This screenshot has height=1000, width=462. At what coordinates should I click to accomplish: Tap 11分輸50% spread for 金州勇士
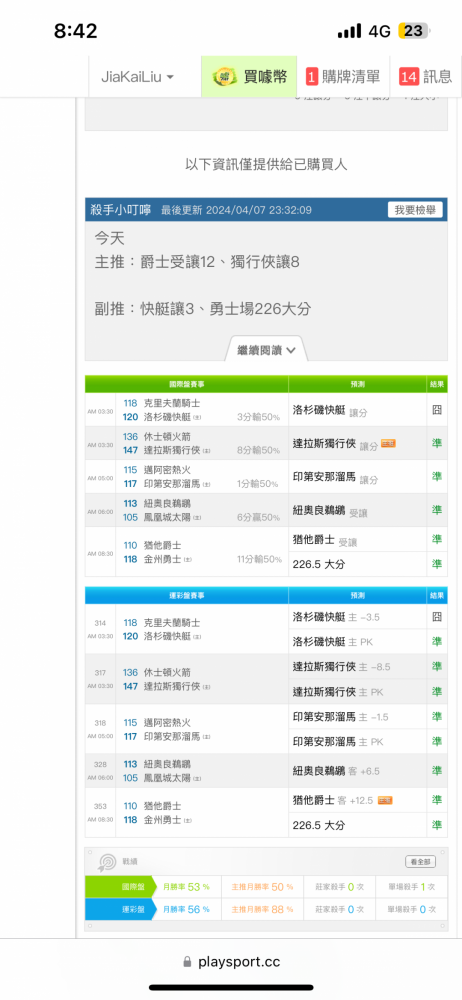[258, 559]
